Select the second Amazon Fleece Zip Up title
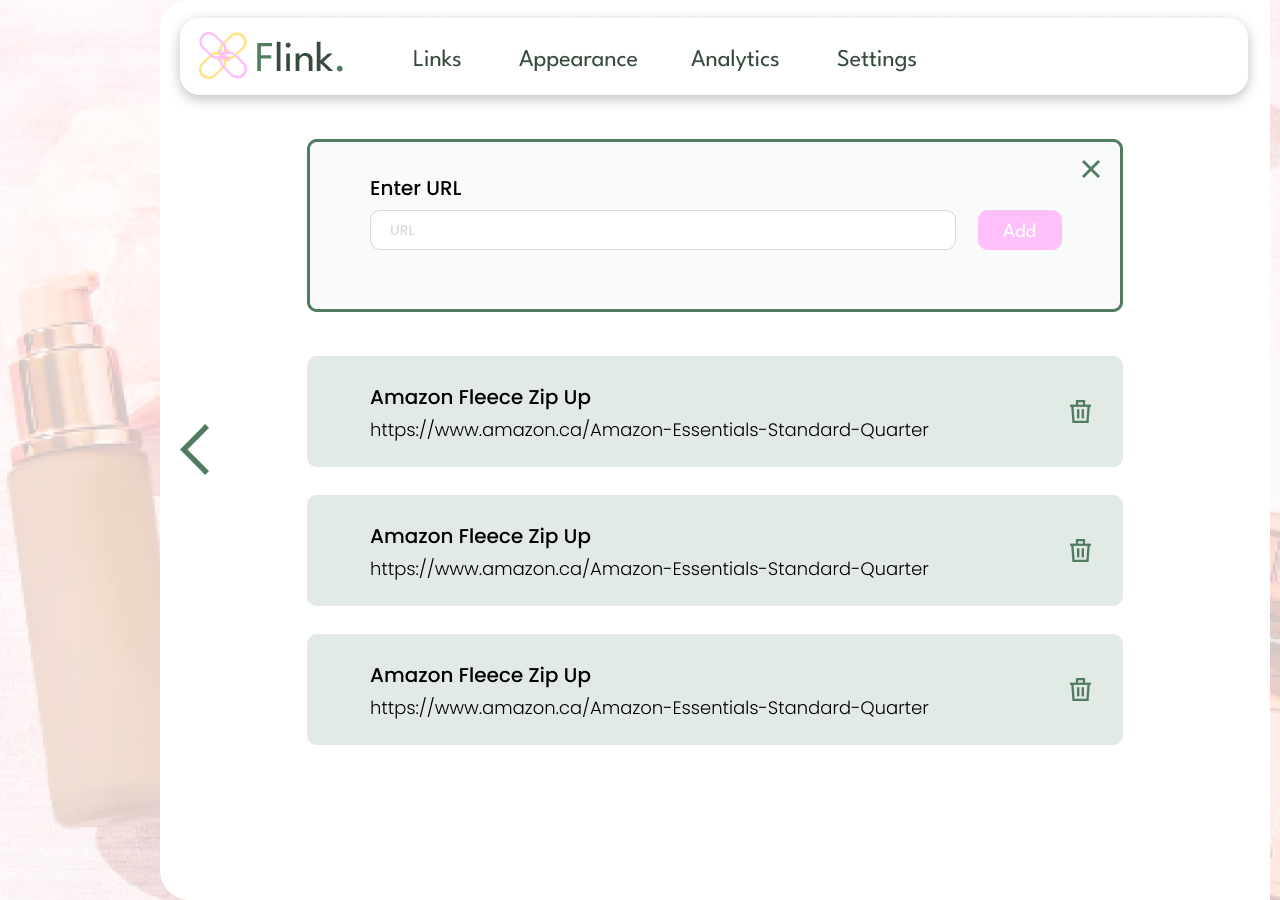The image size is (1280, 900). coord(480,536)
